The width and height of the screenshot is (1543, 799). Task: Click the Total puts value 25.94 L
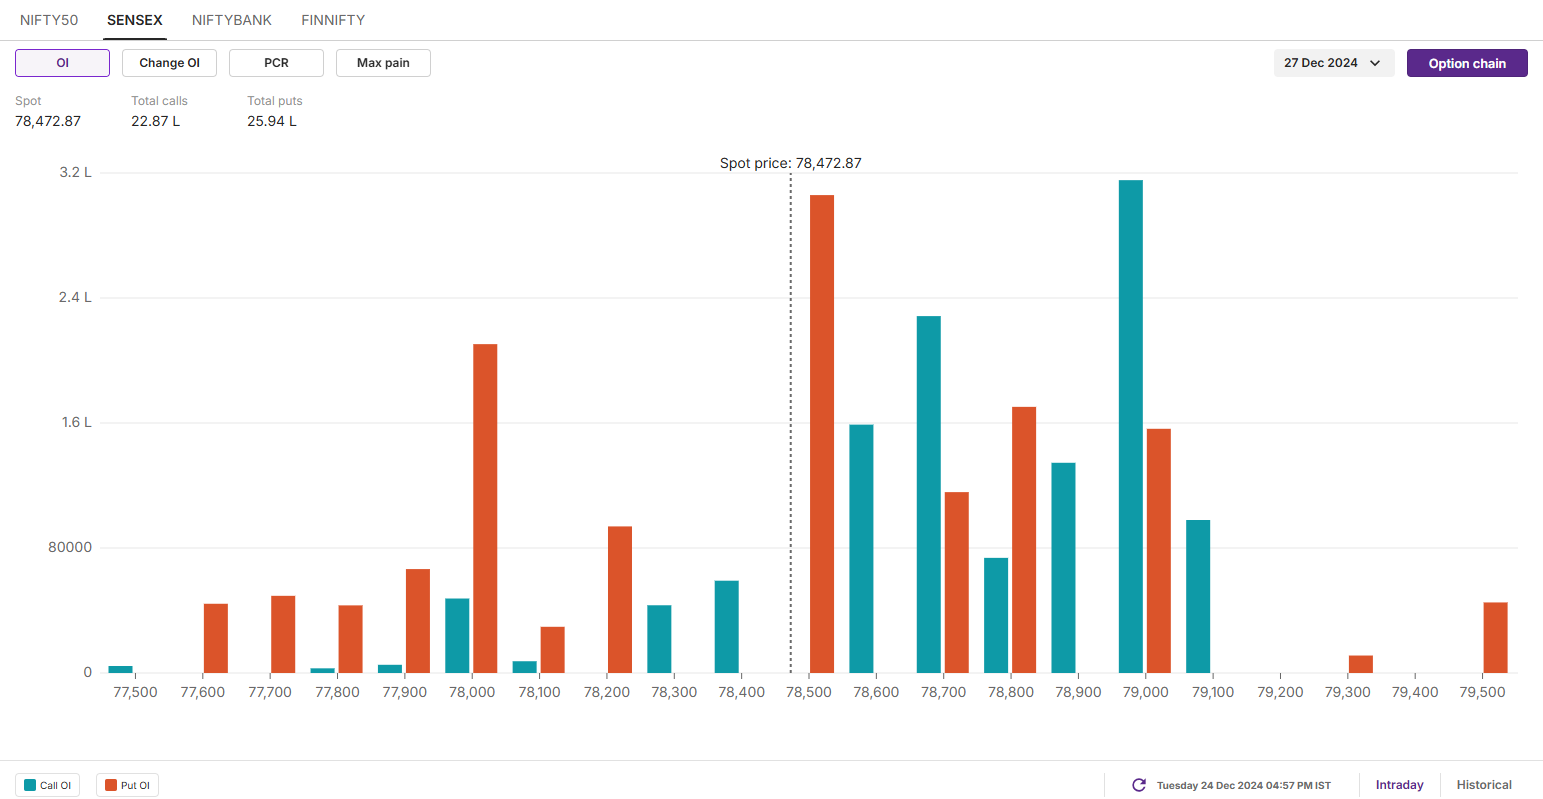[272, 121]
